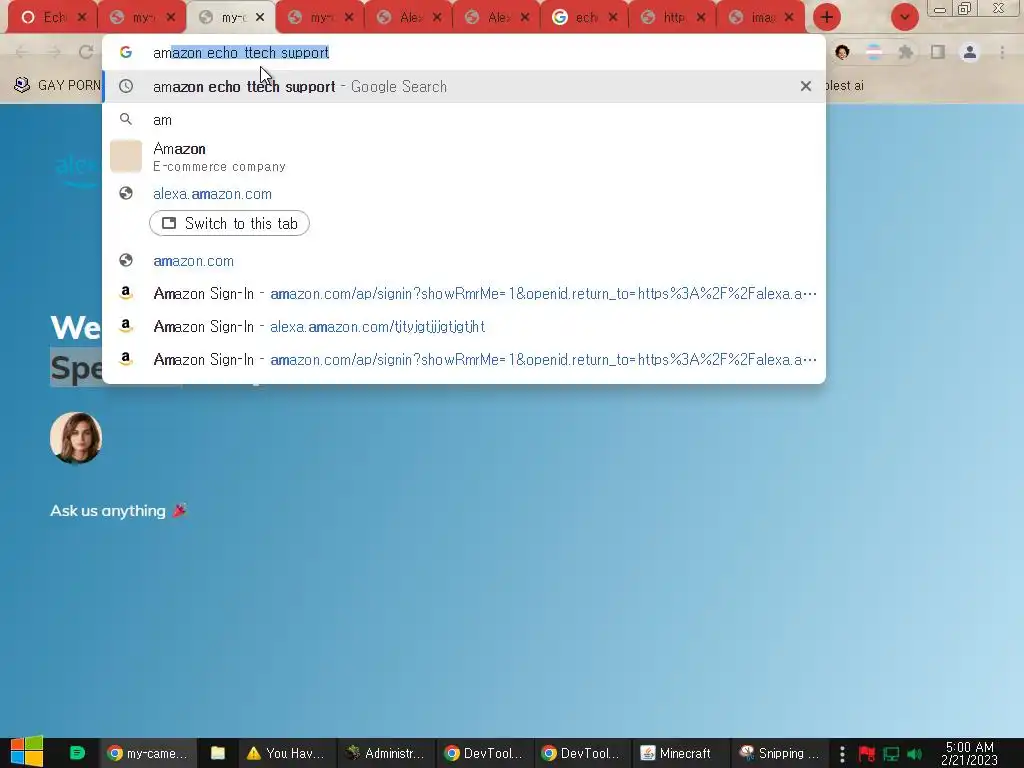1024x768 pixels.
Task: Open the clock showing 5:00 AM
Action: (969, 753)
